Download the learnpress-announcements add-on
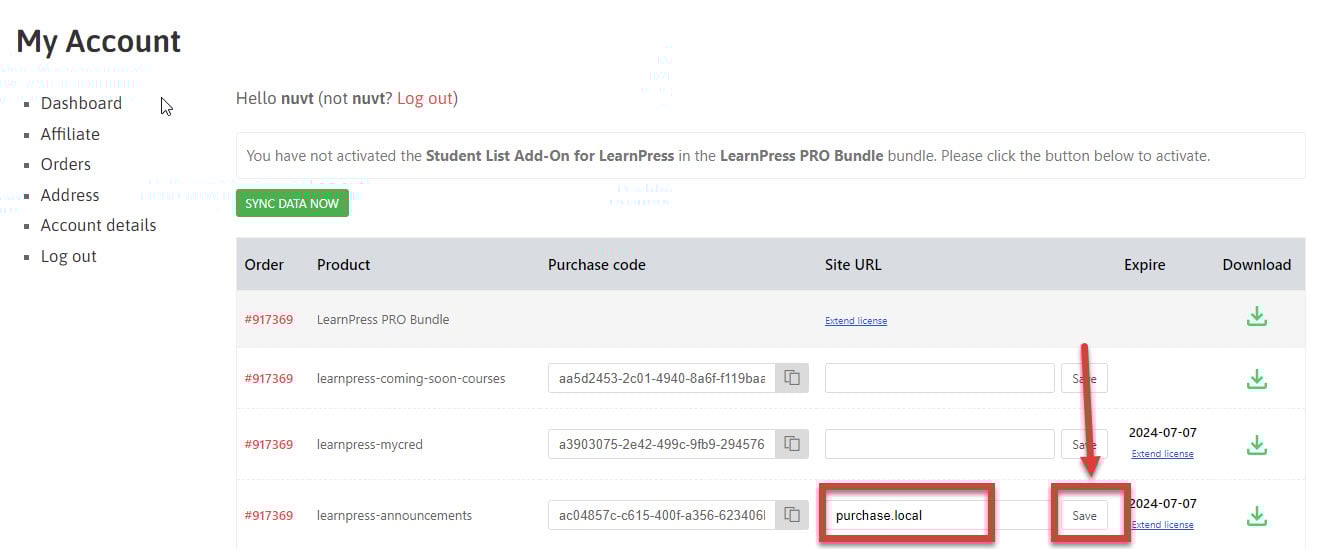 pyautogui.click(x=1257, y=516)
